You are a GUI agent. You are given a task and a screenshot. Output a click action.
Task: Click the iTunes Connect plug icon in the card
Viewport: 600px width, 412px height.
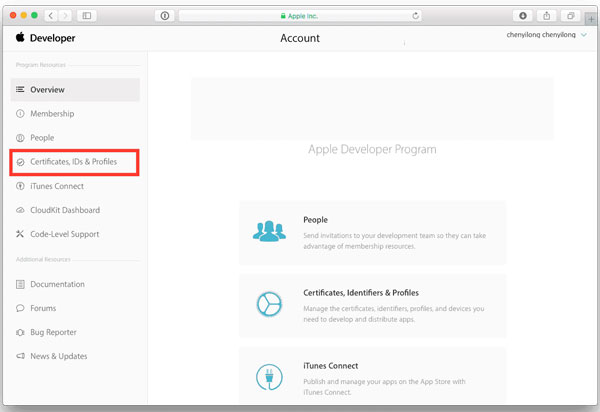coord(270,377)
